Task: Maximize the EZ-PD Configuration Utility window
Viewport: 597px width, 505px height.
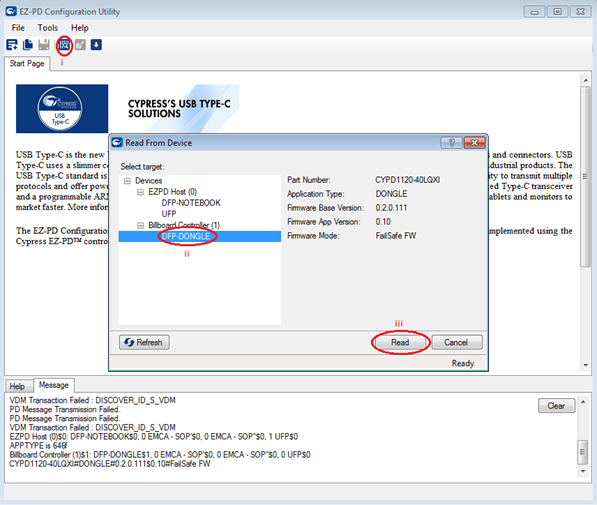Action: pos(557,12)
